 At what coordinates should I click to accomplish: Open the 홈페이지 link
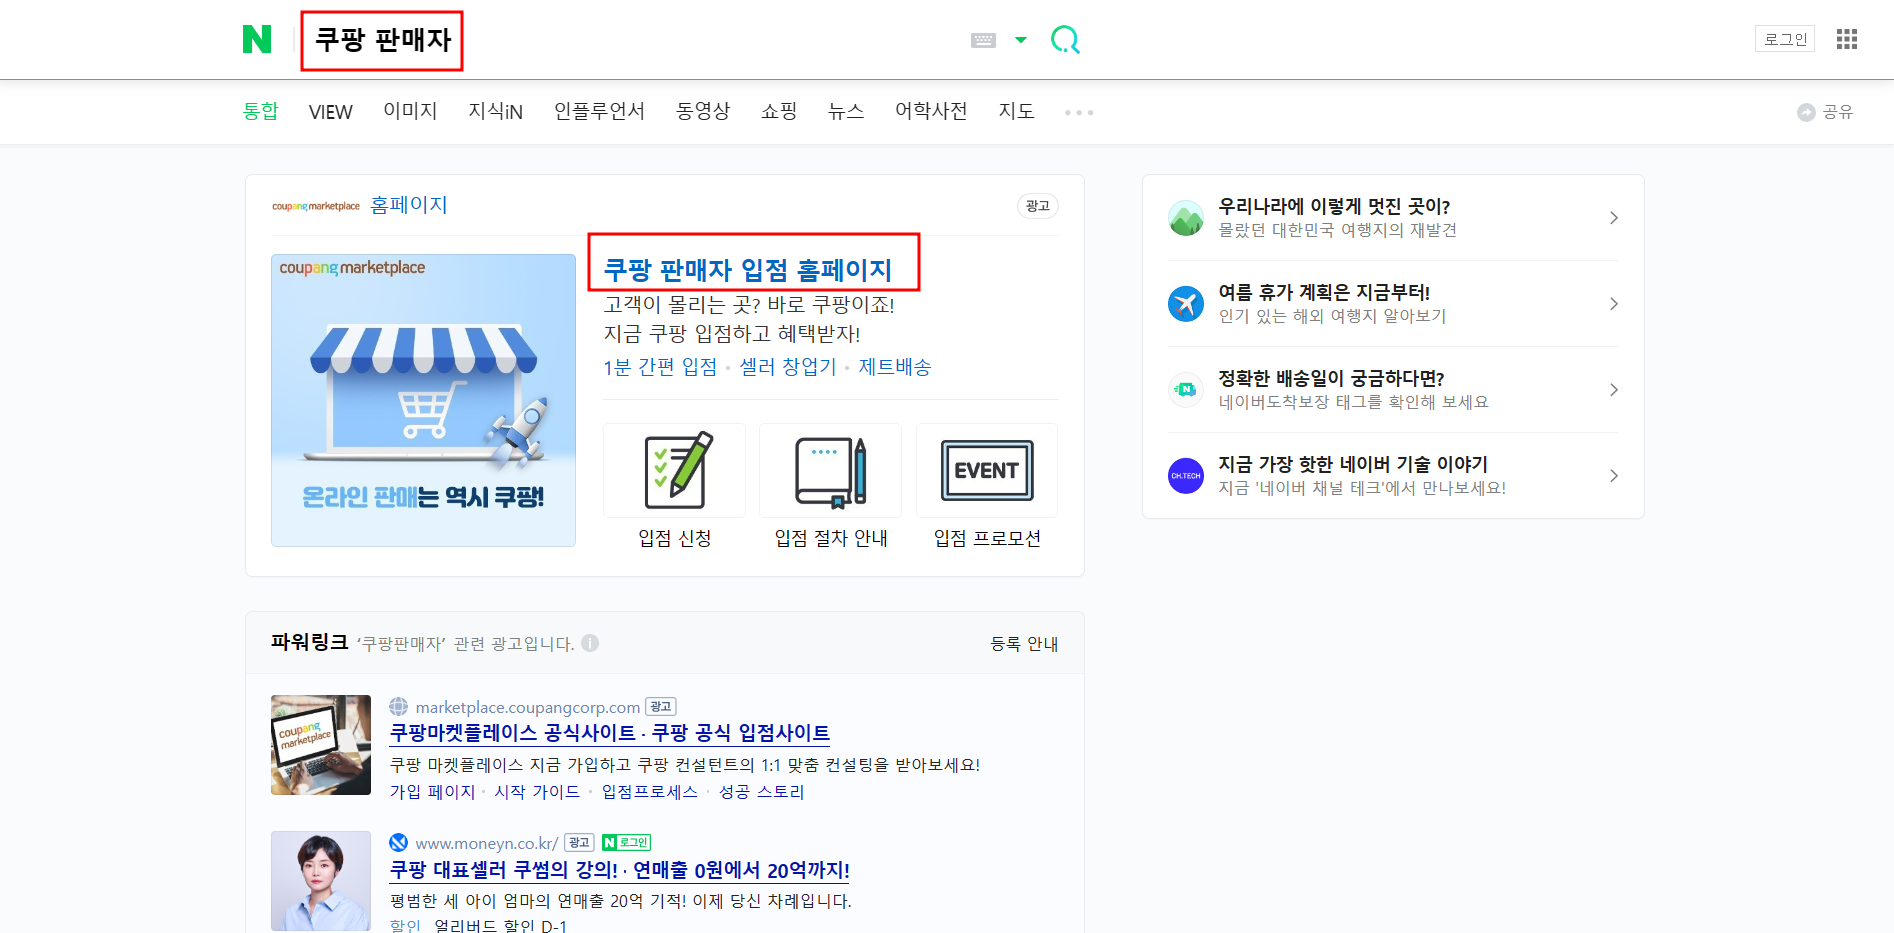point(409,205)
